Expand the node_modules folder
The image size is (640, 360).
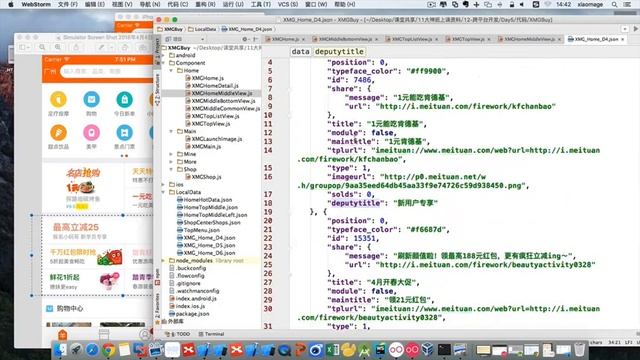click(164, 260)
